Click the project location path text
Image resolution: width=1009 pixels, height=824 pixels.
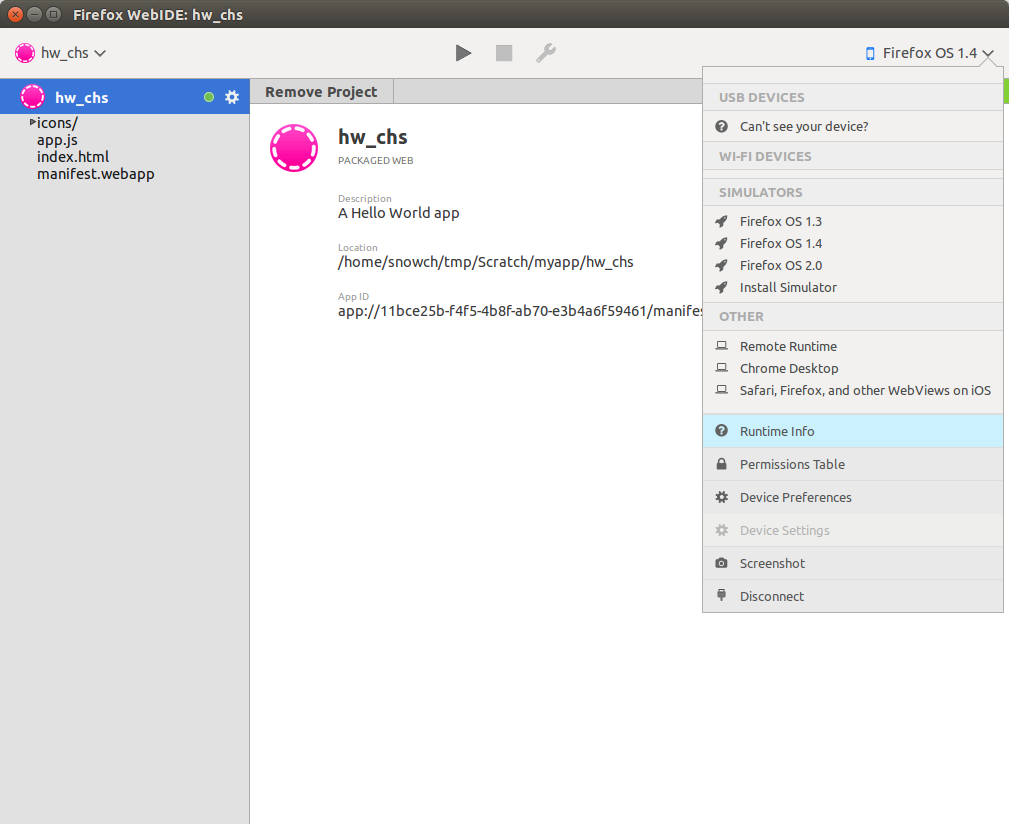(x=486, y=262)
